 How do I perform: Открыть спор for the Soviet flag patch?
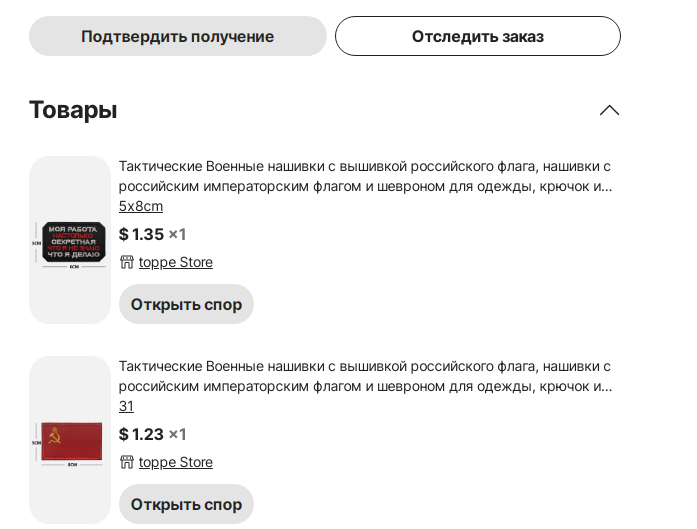coord(186,504)
